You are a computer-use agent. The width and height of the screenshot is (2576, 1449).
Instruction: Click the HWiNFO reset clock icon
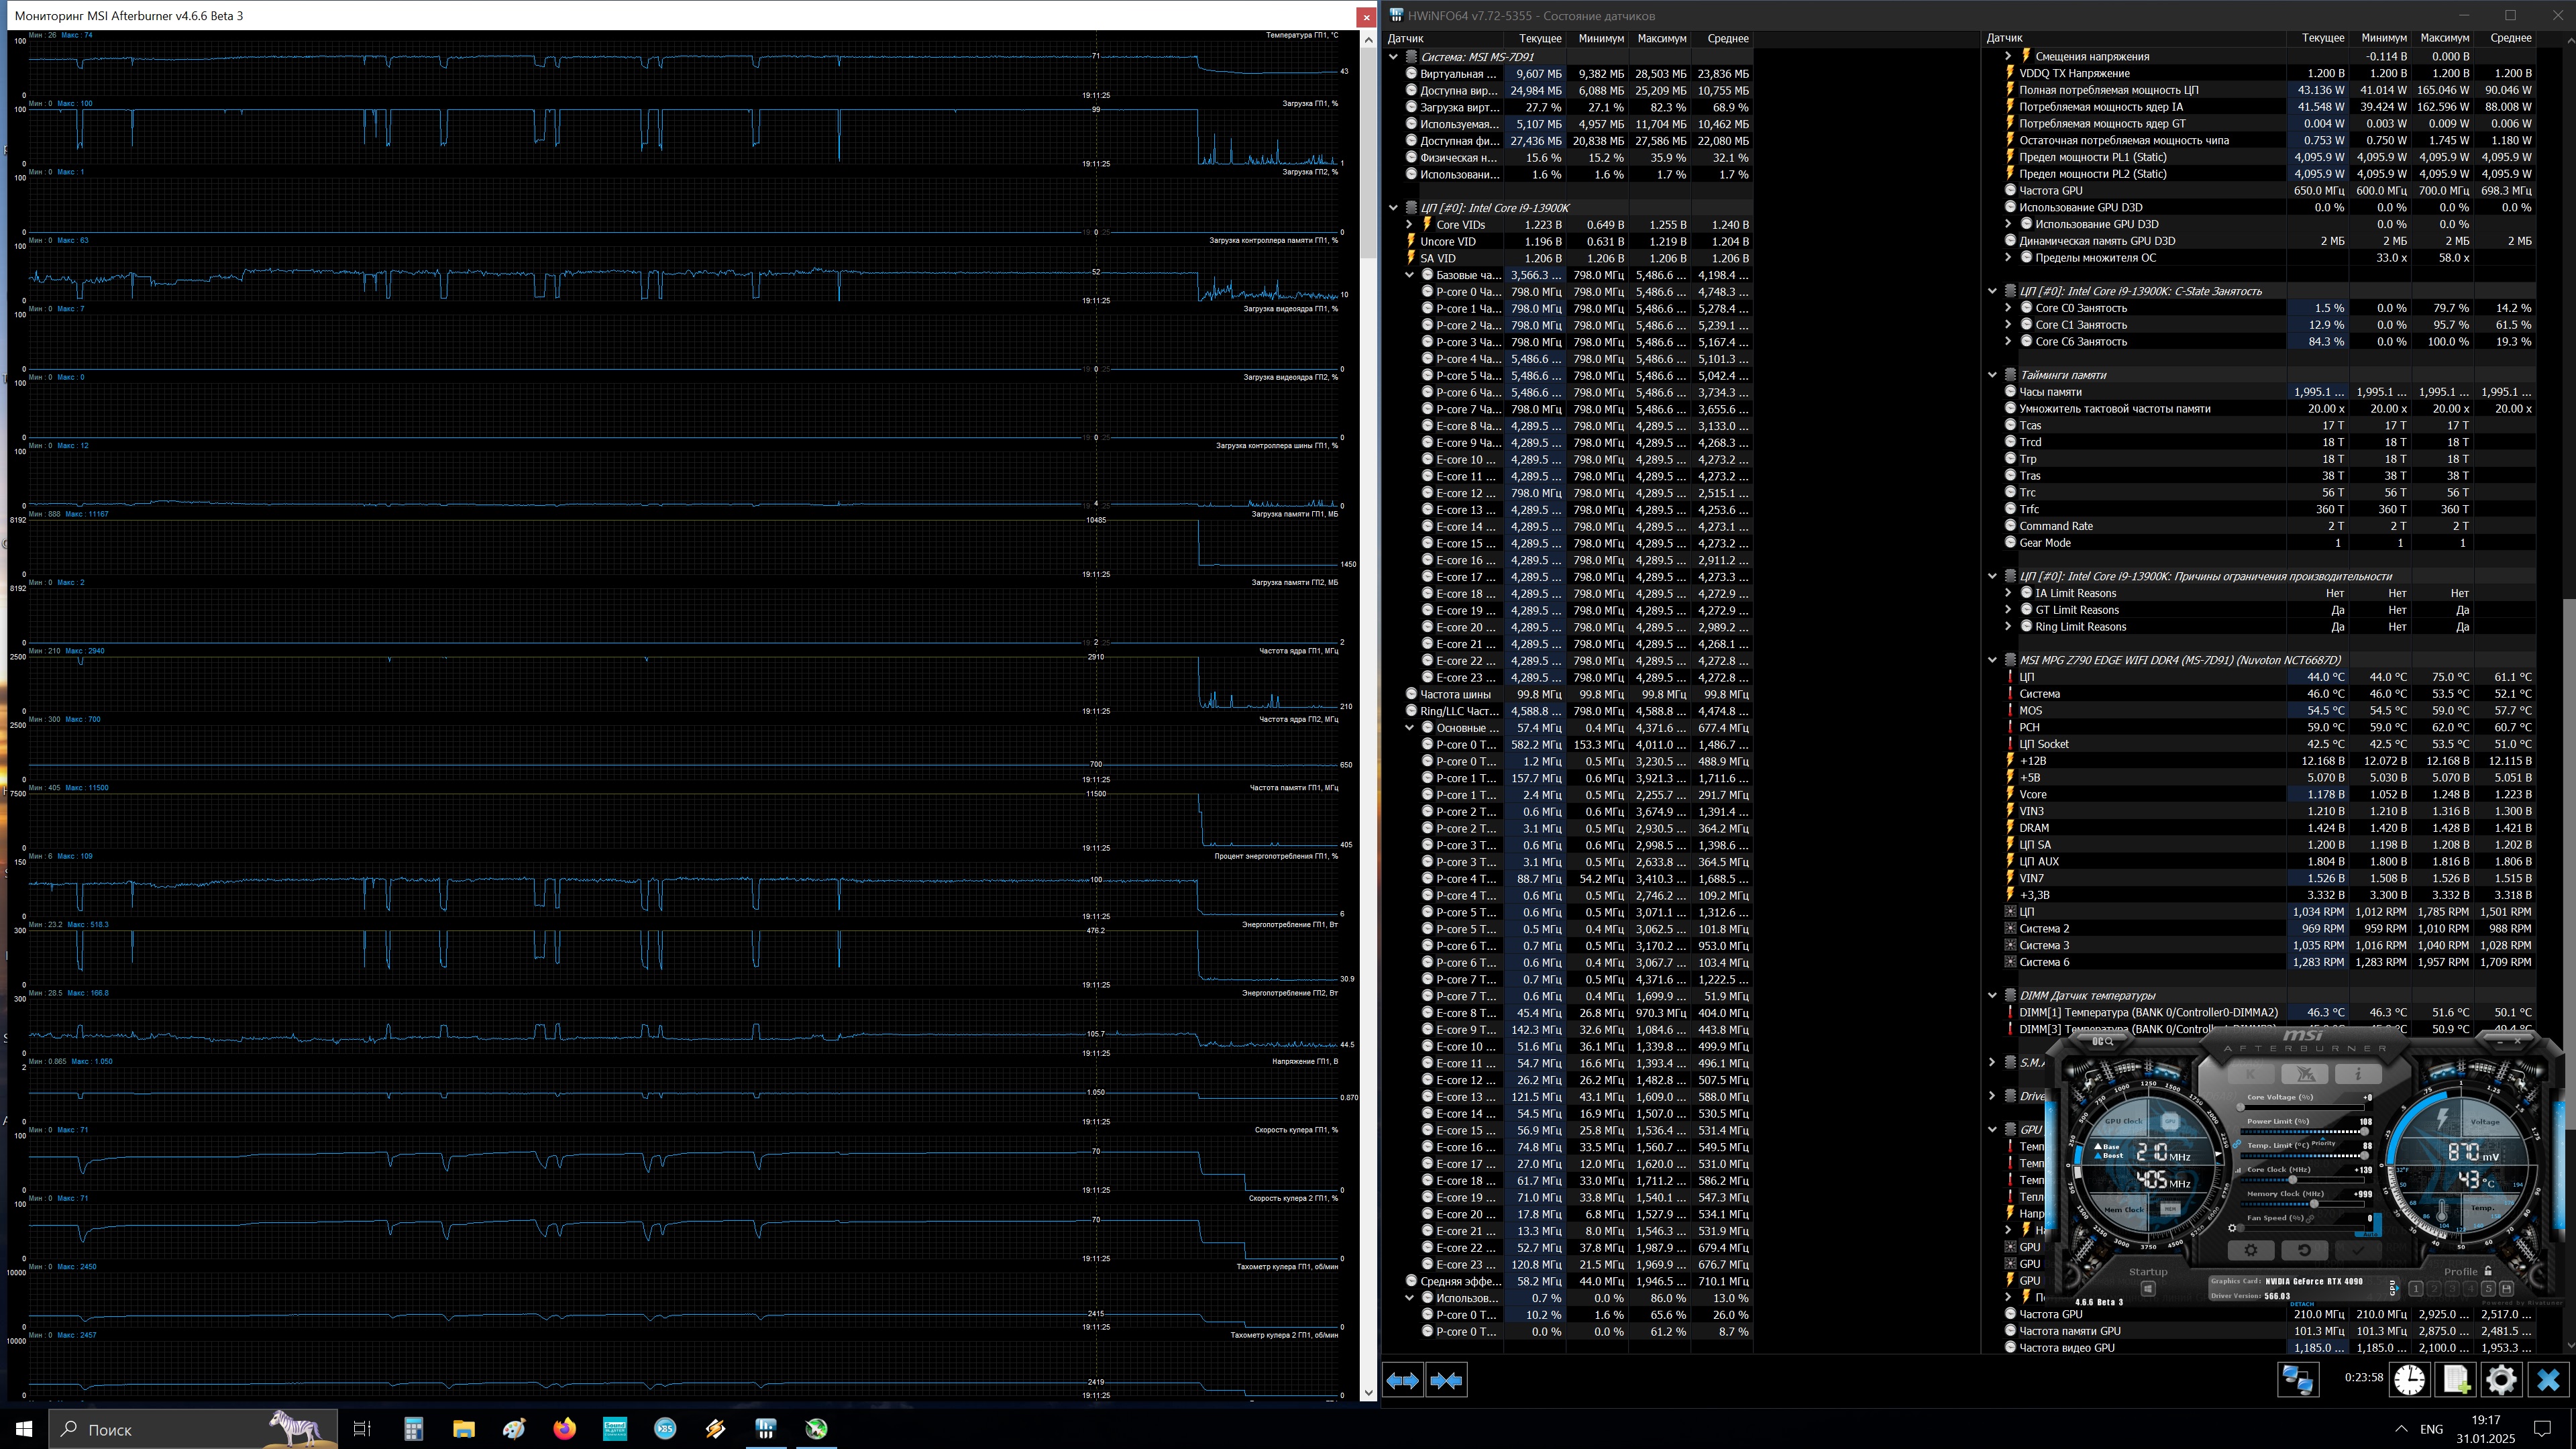pyautogui.click(x=2409, y=1380)
